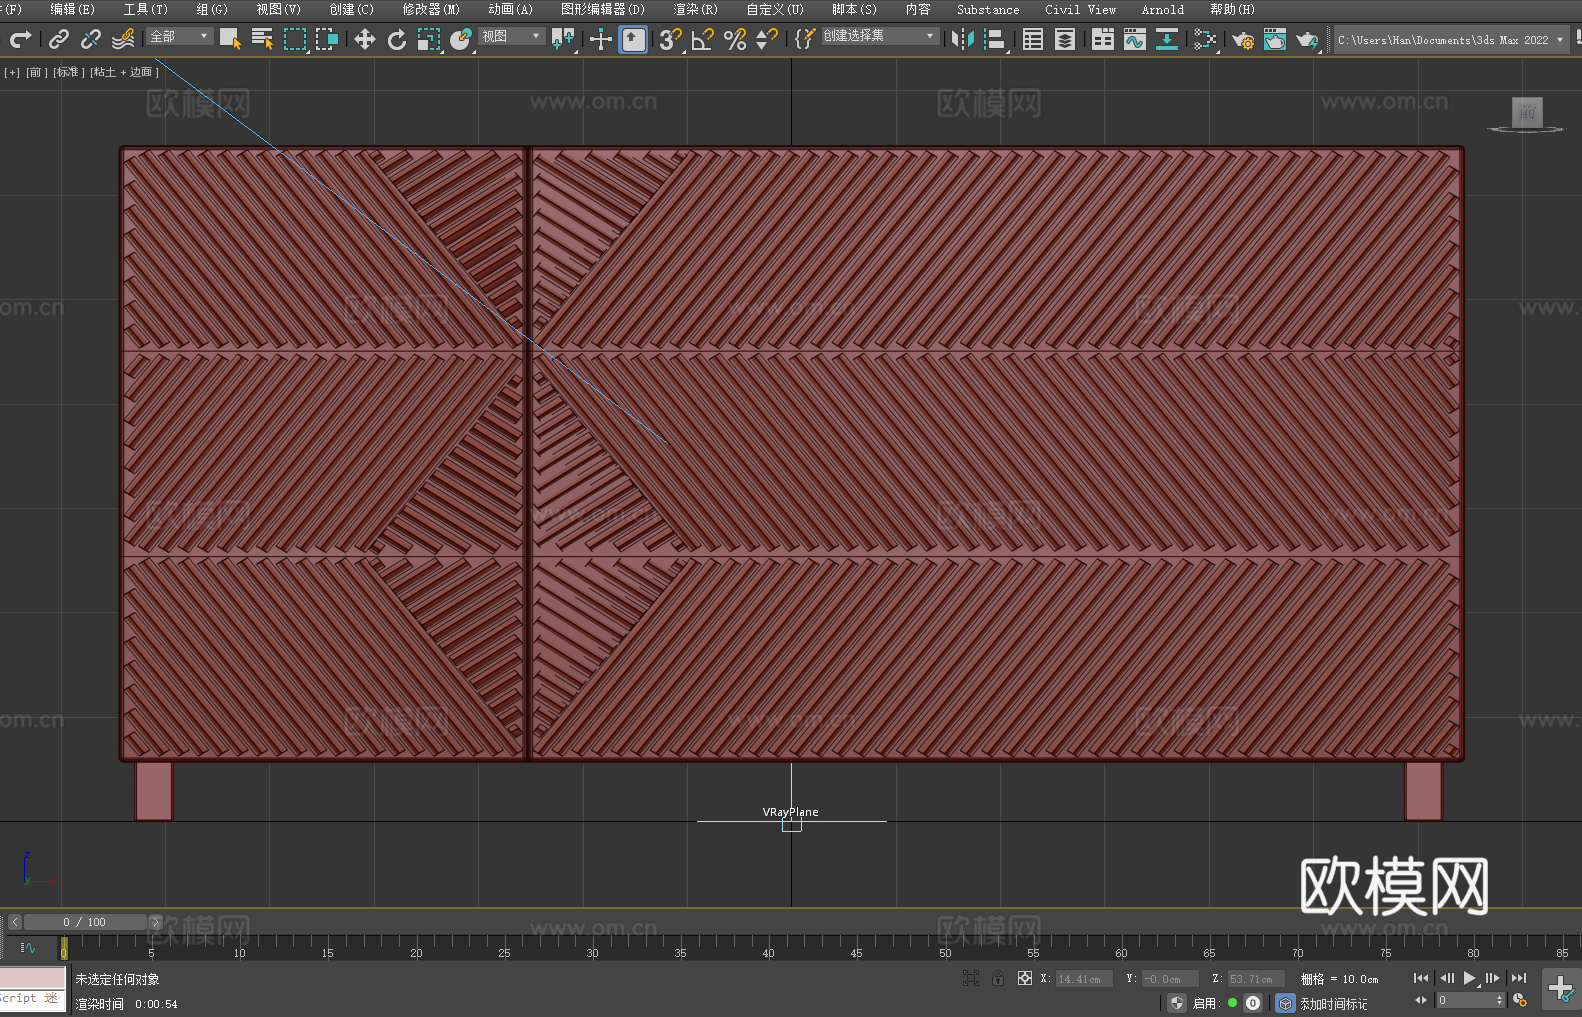Click the Redo arrow icon
The height and width of the screenshot is (1017, 1582).
(x=20, y=39)
